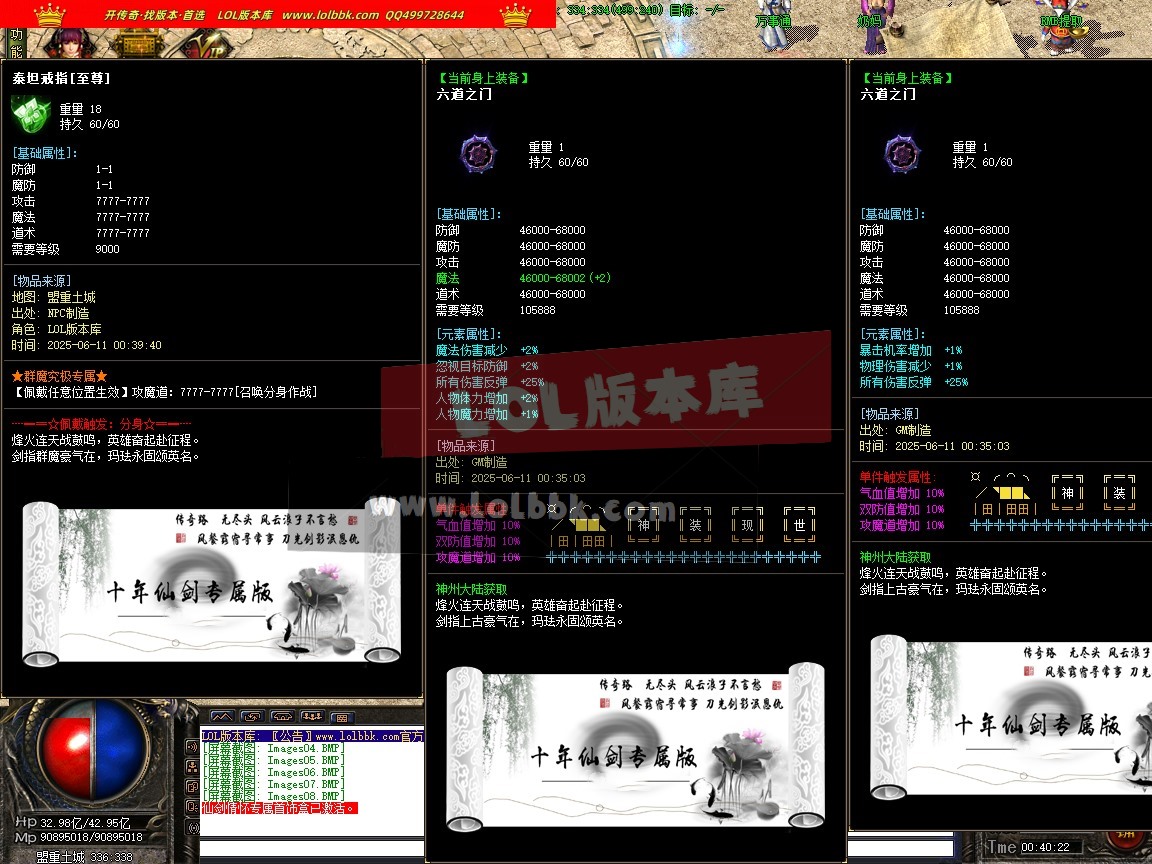Open the purple-haired character portrait
The height and width of the screenshot is (864, 1152).
(71, 43)
